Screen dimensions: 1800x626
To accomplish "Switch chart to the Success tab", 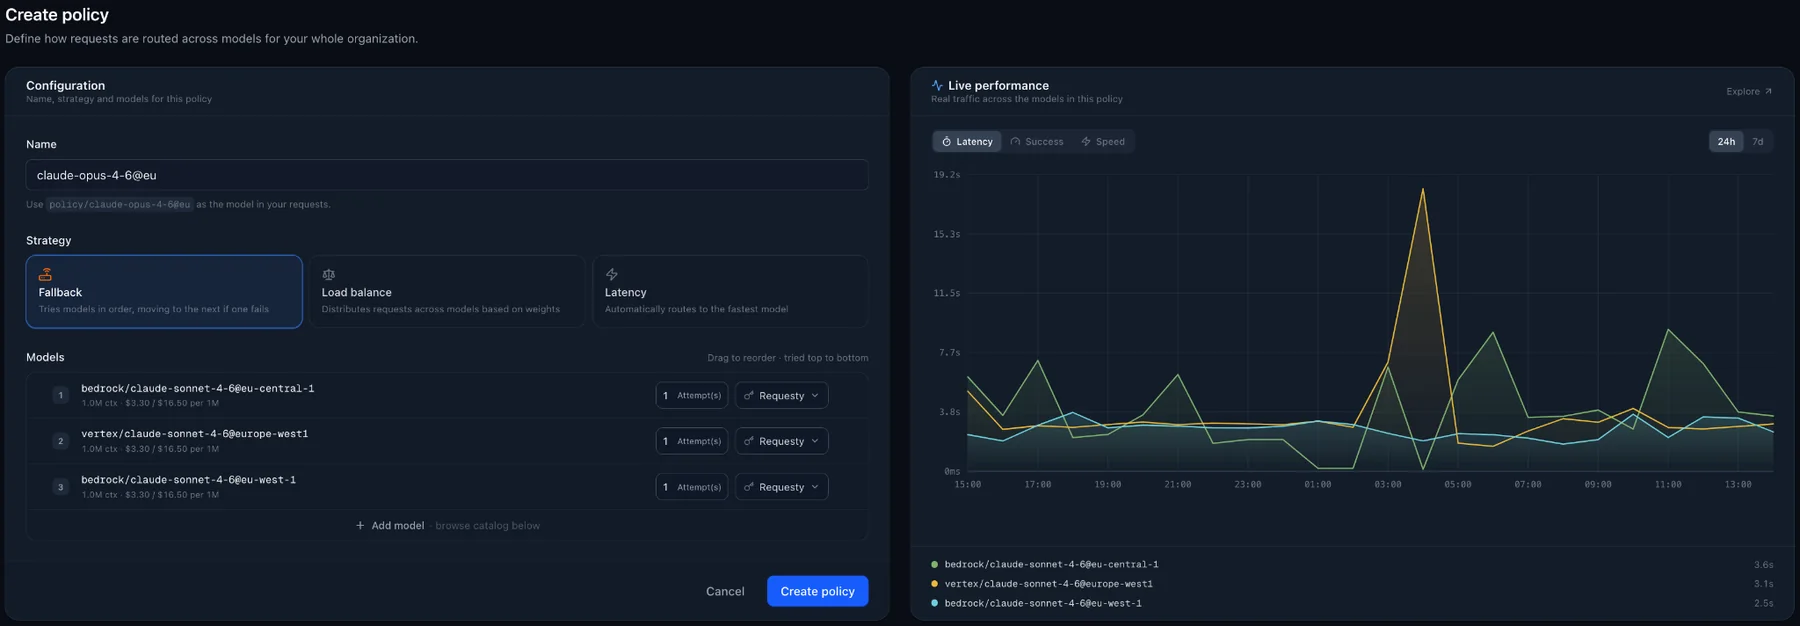I will pyautogui.click(x=1037, y=142).
